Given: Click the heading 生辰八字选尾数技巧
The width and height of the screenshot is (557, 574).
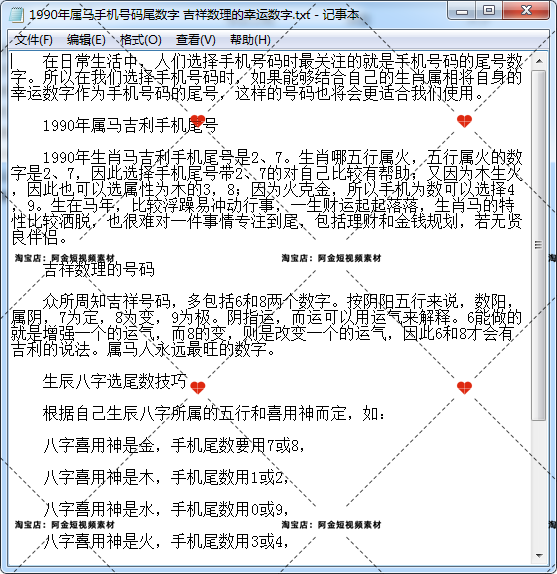Looking at the screenshot, I should (x=115, y=381).
